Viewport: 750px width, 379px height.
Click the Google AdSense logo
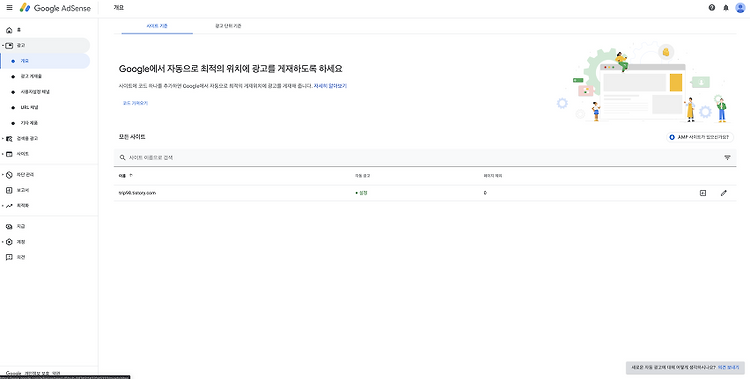55,8
